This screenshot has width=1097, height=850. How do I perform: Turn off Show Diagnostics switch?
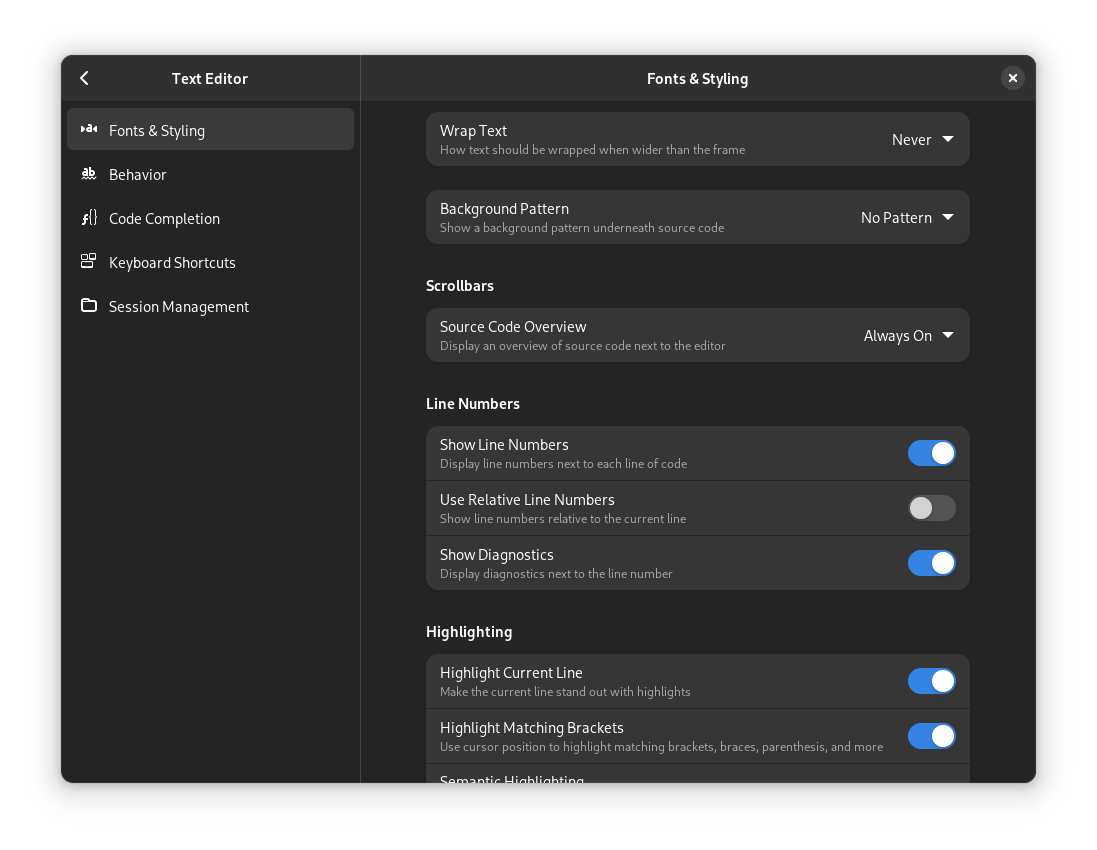click(931, 563)
